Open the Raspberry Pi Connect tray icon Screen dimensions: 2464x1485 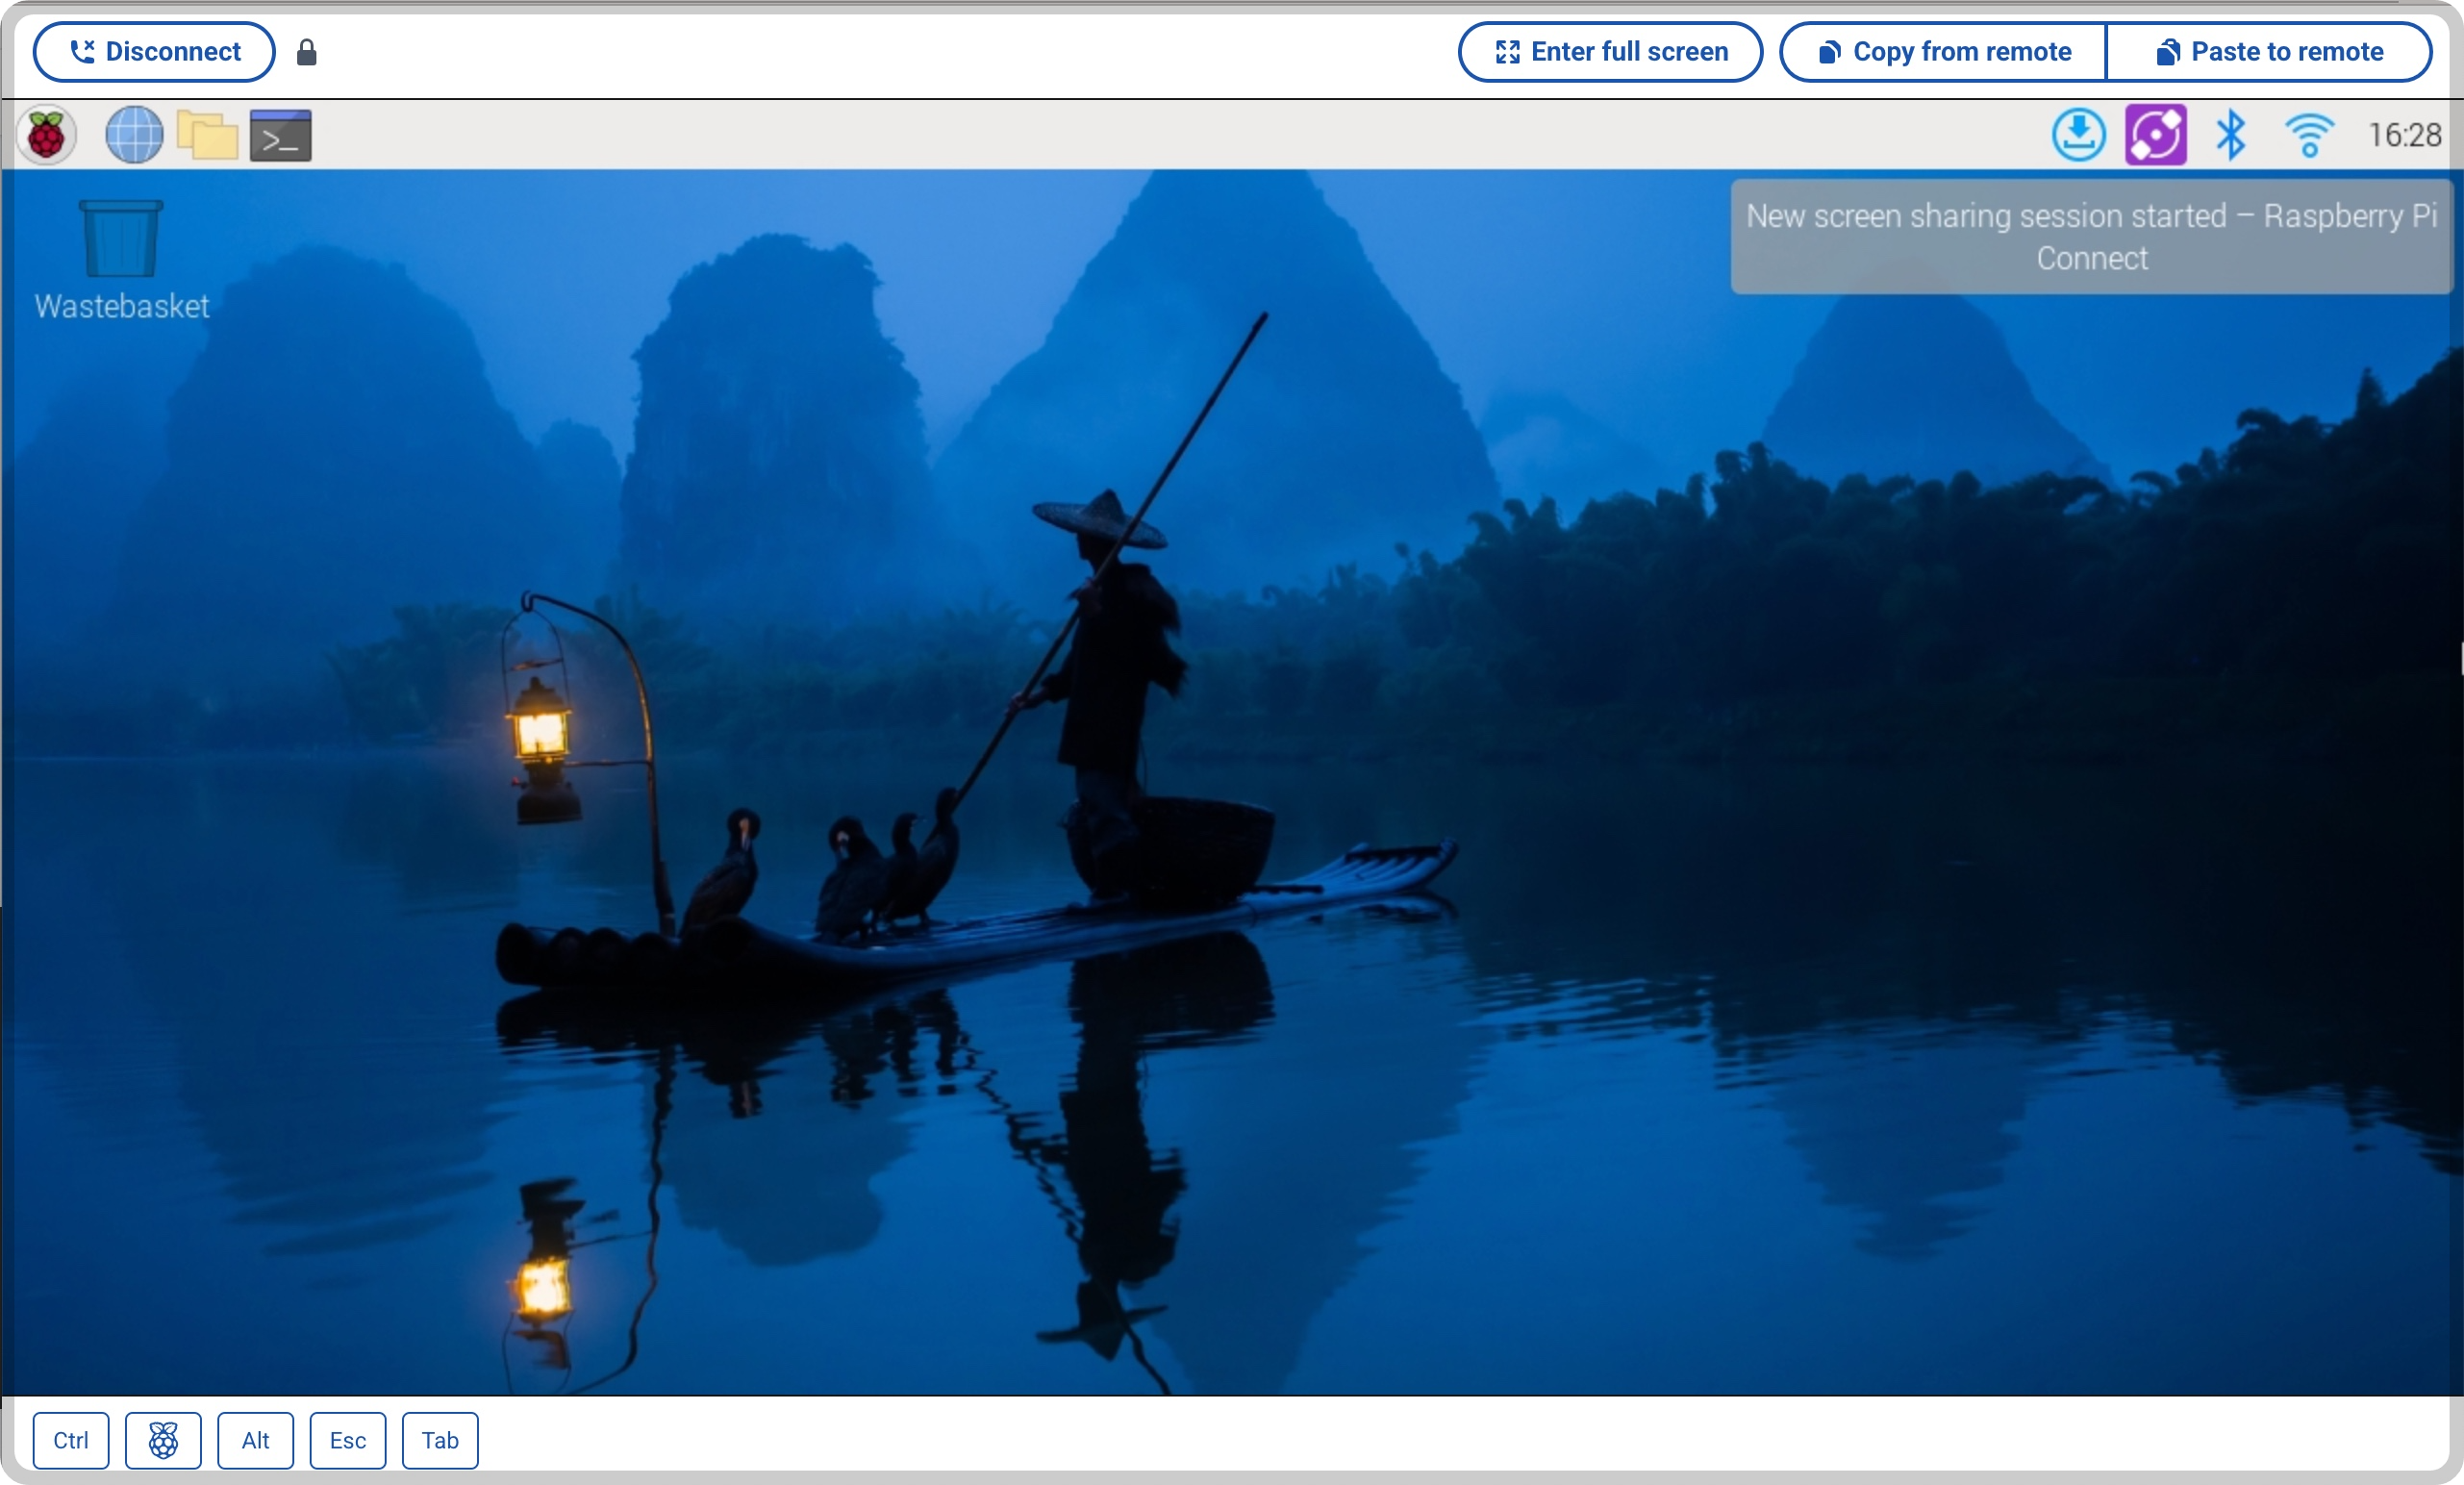[2155, 135]
